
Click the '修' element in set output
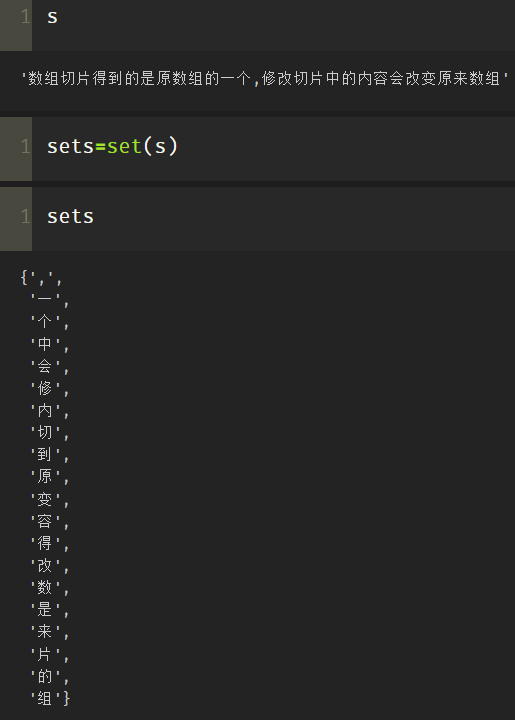(45, 388)
